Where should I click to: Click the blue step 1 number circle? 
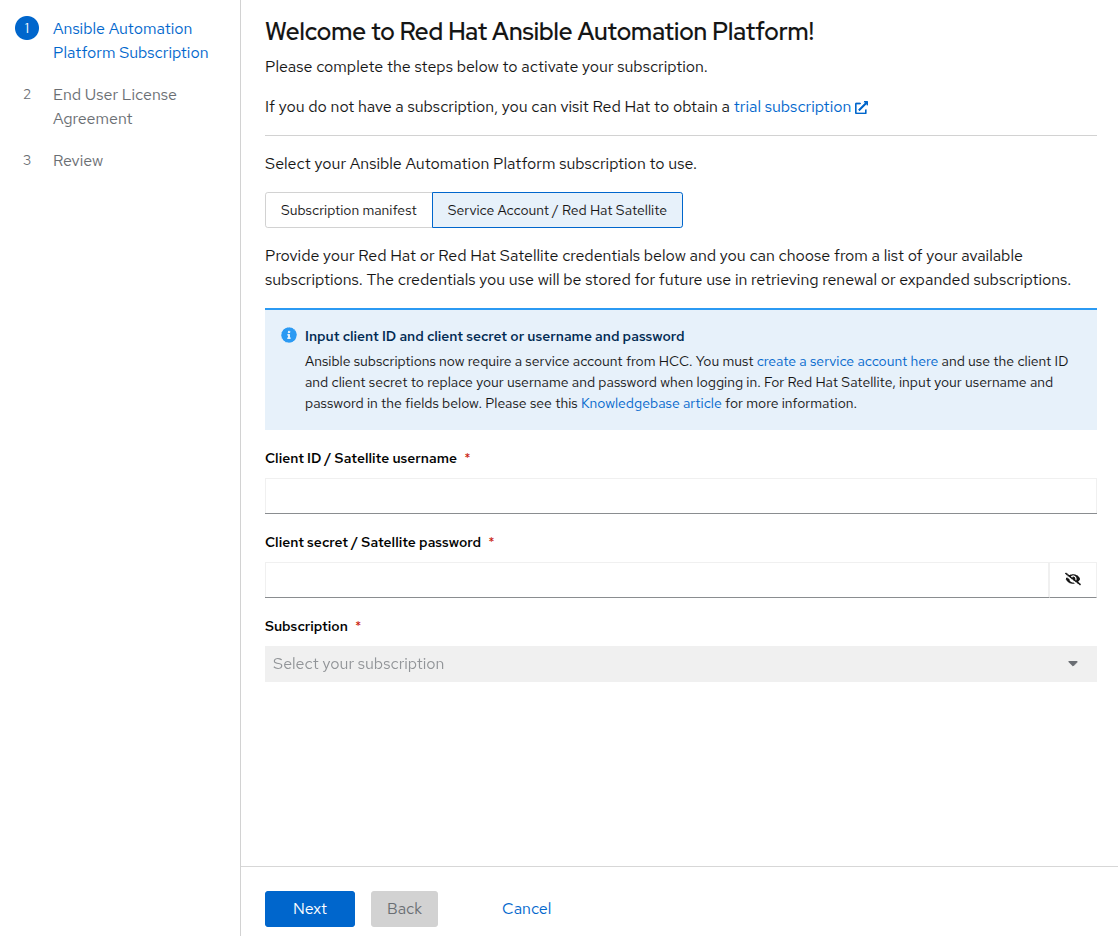(27, 29)
